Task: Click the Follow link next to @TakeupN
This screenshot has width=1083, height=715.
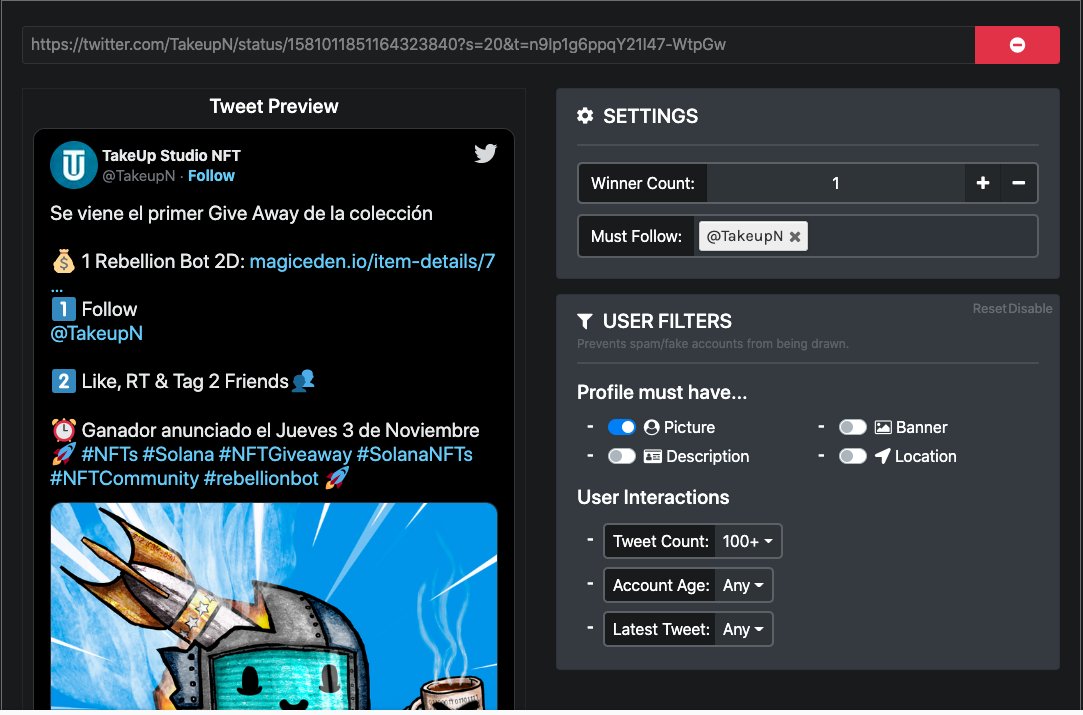Action: (x=211, y=176)
